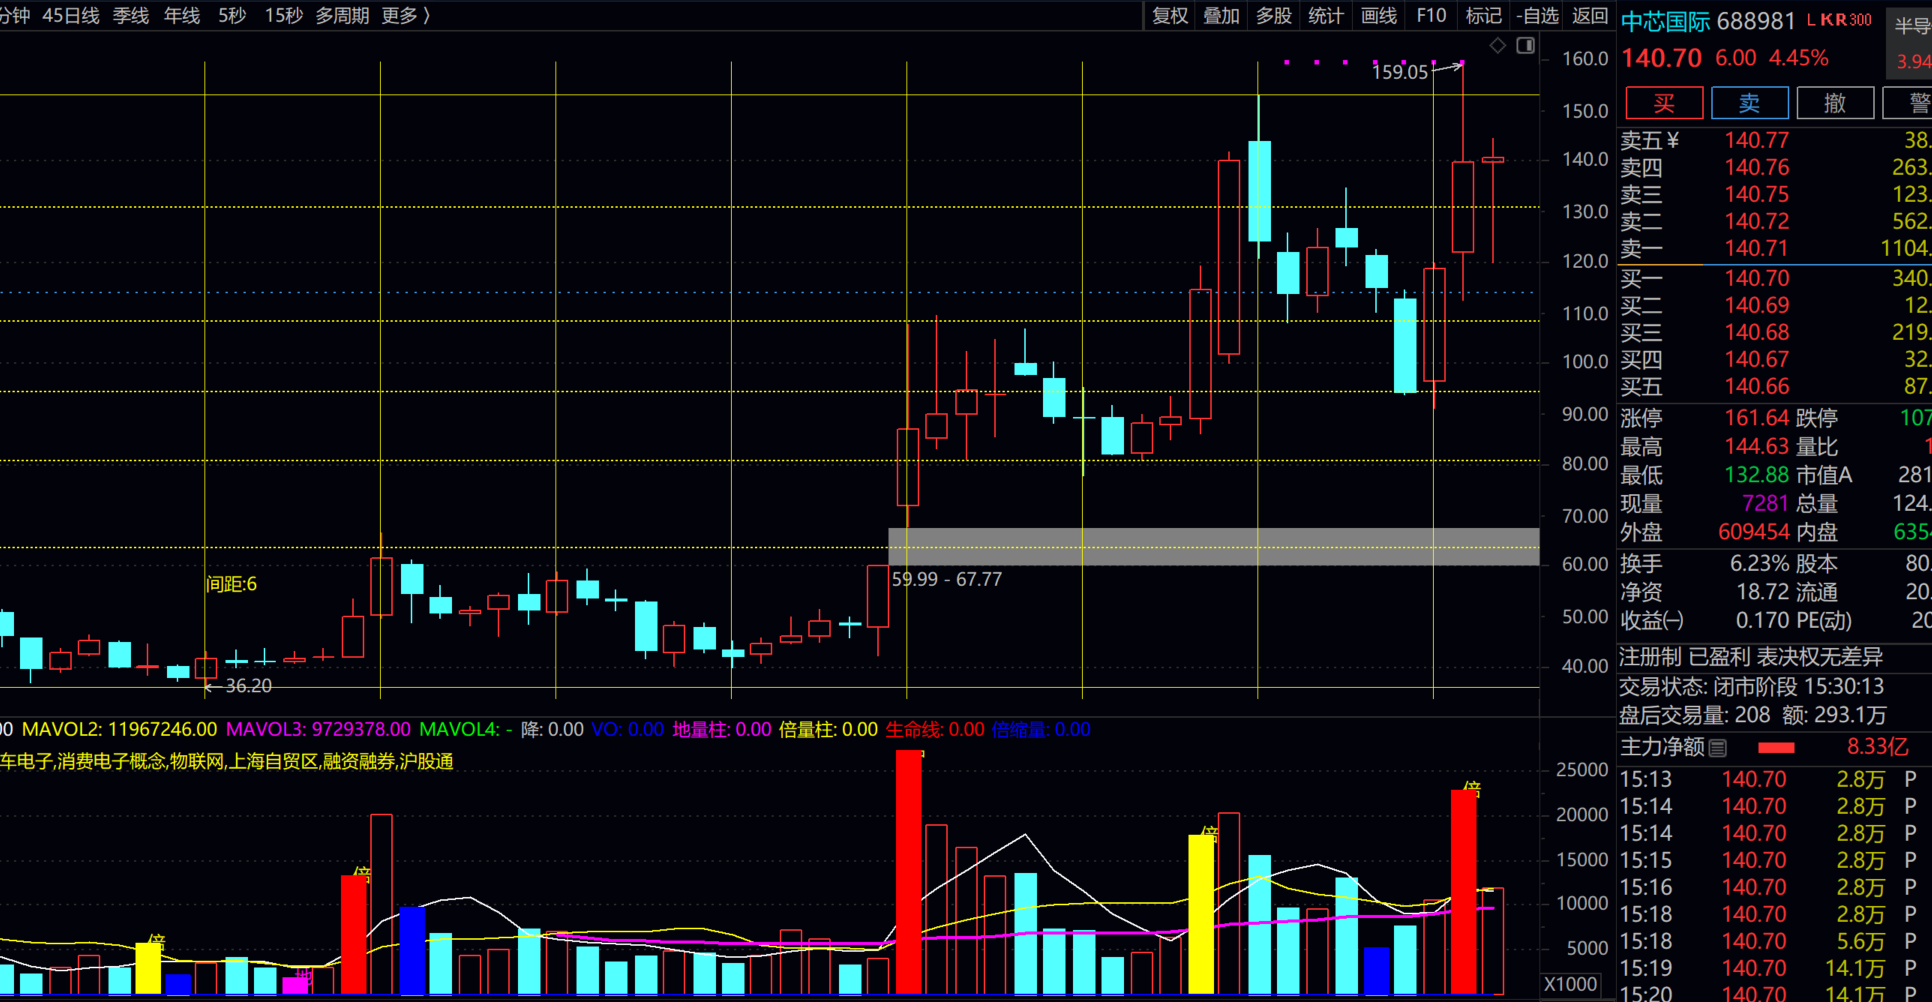Click the 生命线 indicator label

pos(935,729)
